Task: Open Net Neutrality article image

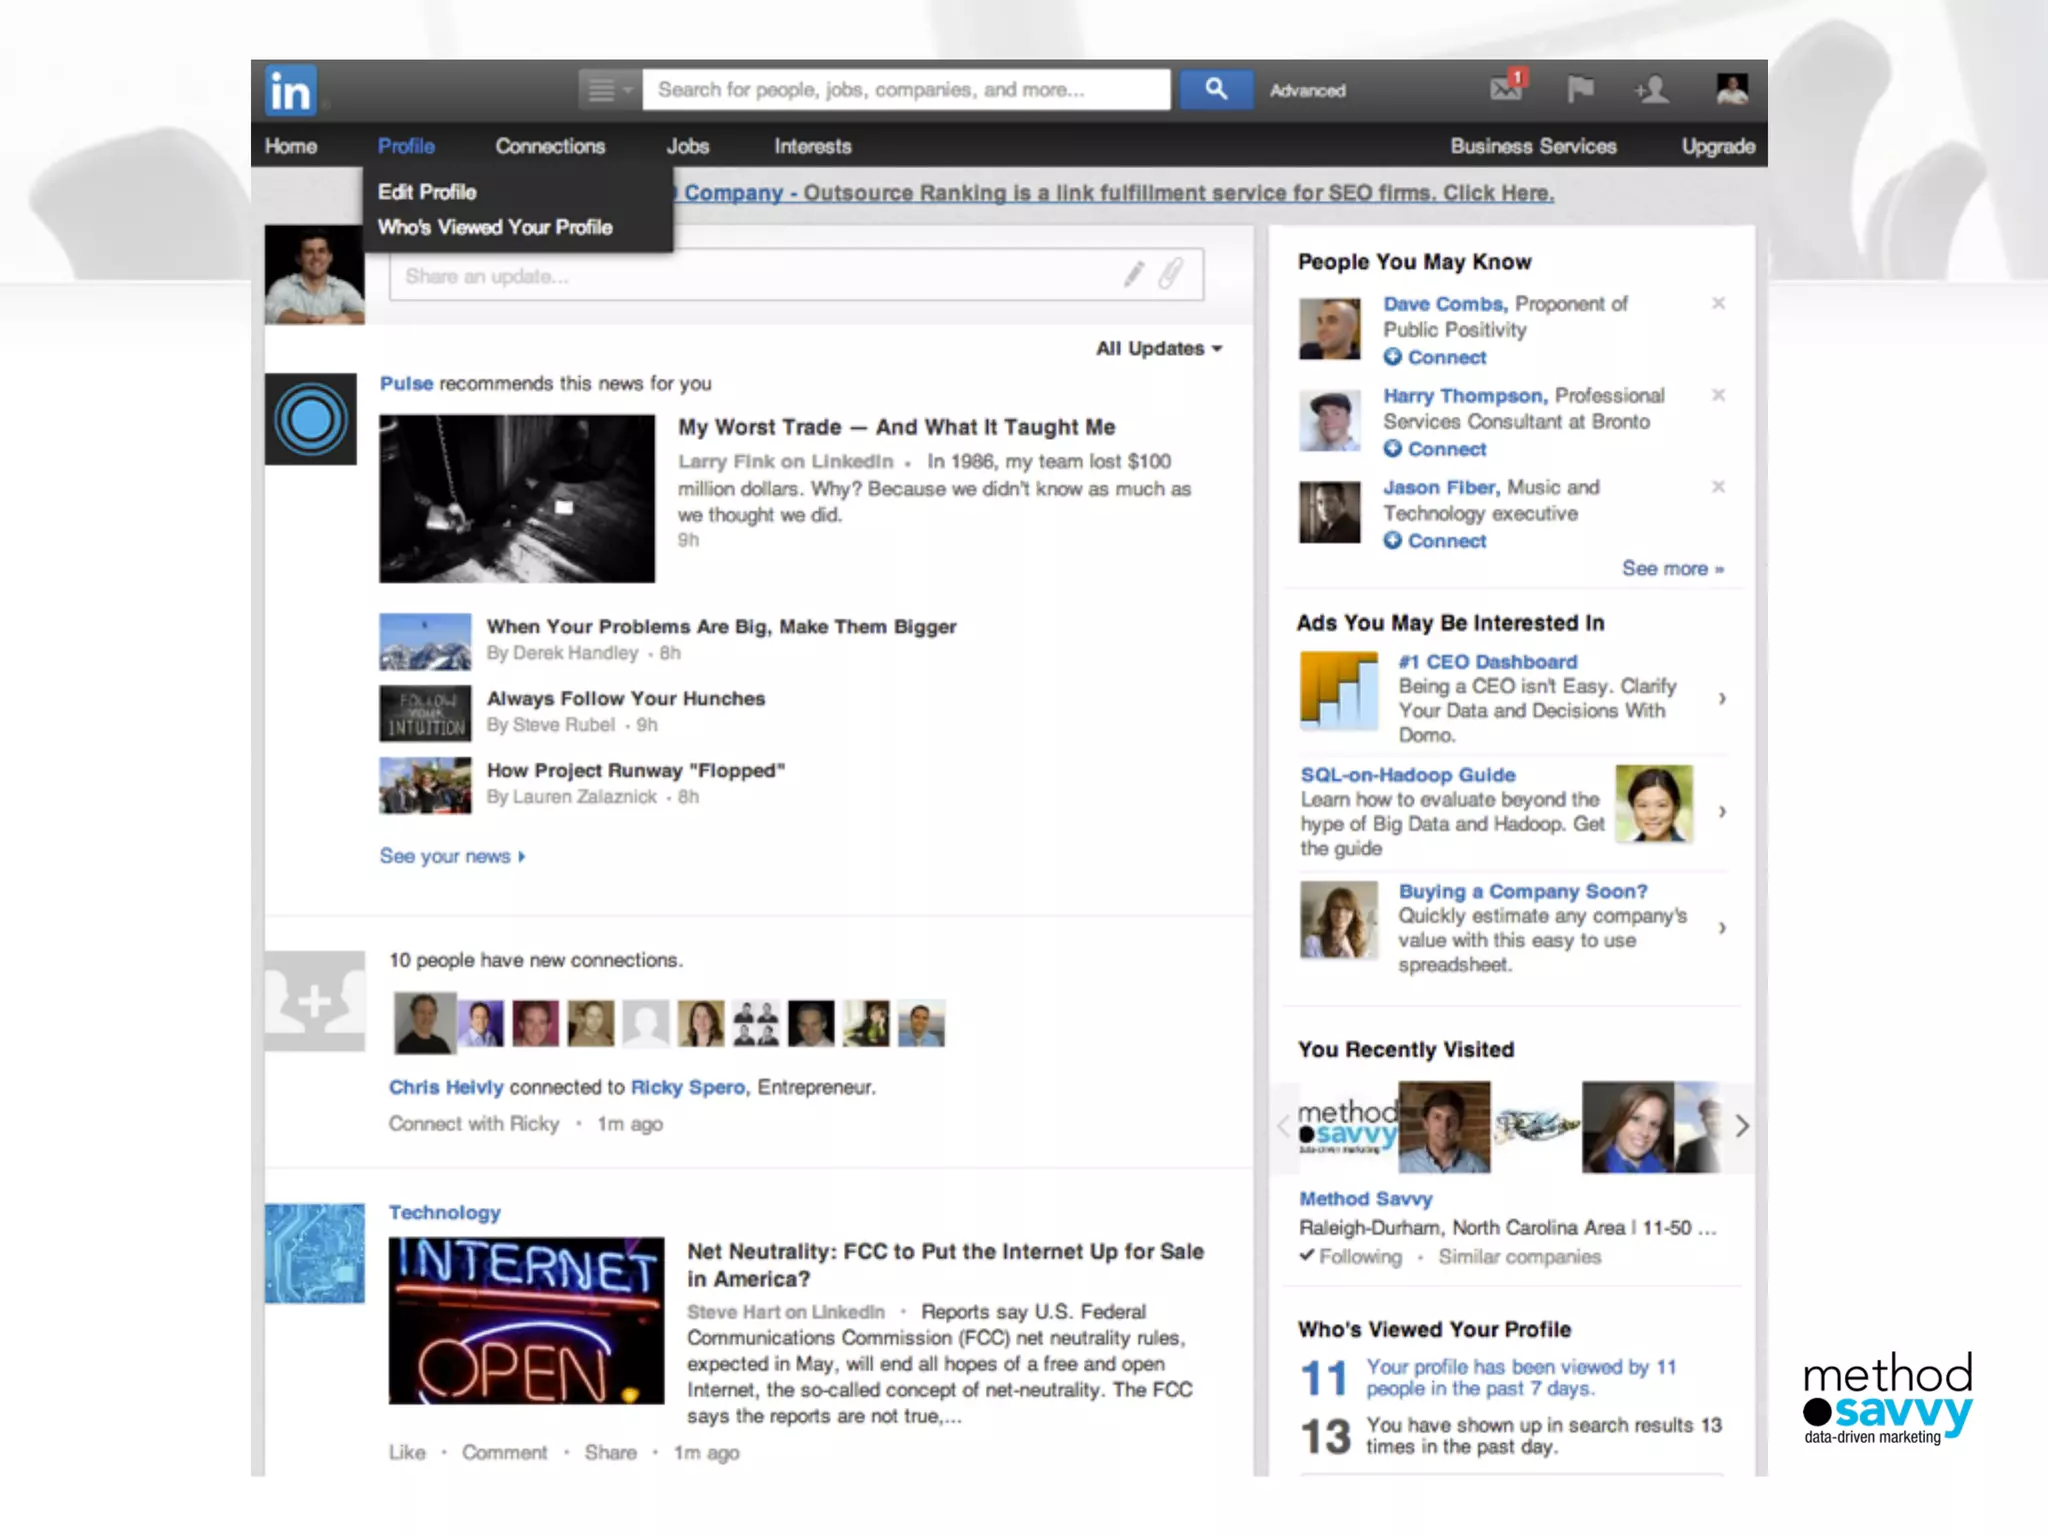Action: click(526, 1321)
